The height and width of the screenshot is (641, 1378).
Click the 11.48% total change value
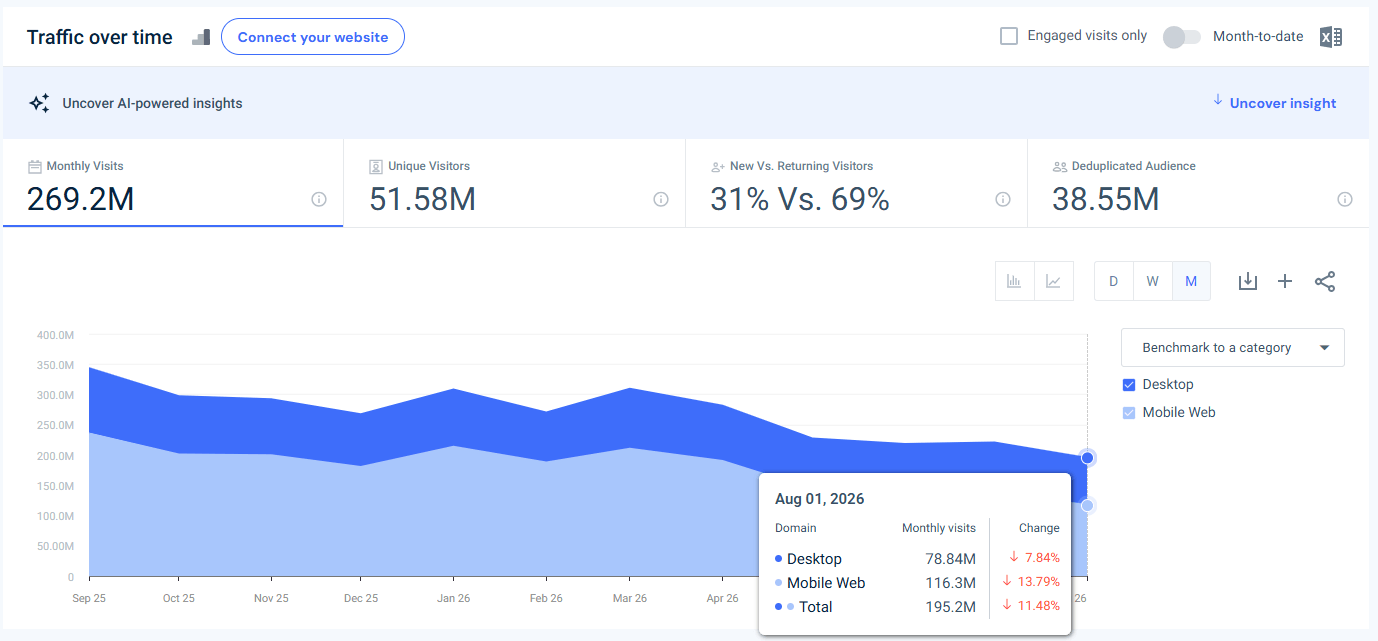(x=1040, y=607)
